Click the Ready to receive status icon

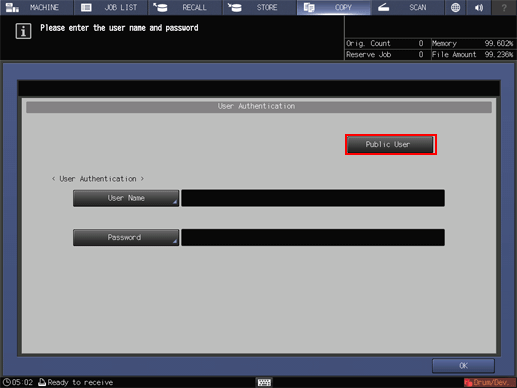[x=42, y=382]
